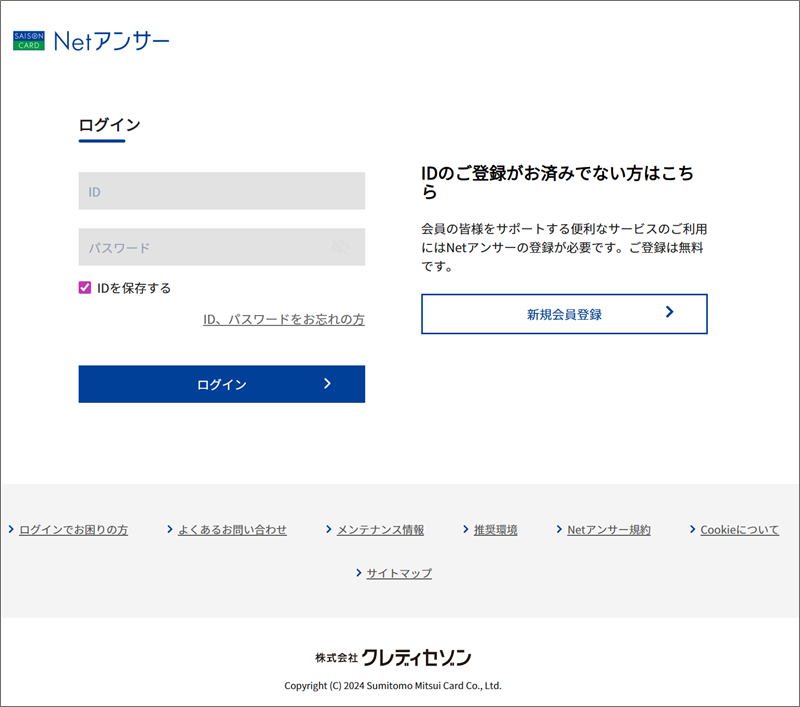Click the Cookieについて link

739,530
